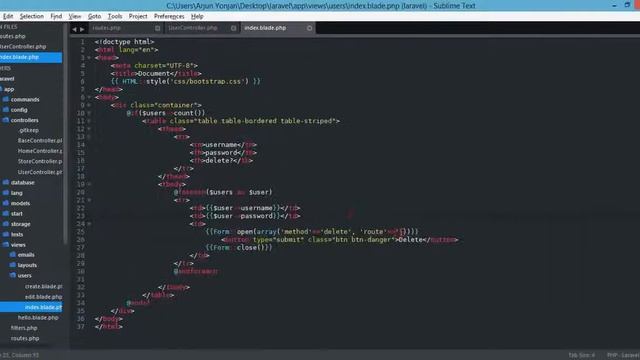Click the emails folder icon
Viewport: 640px width, 360px height.
click(13, 255)
